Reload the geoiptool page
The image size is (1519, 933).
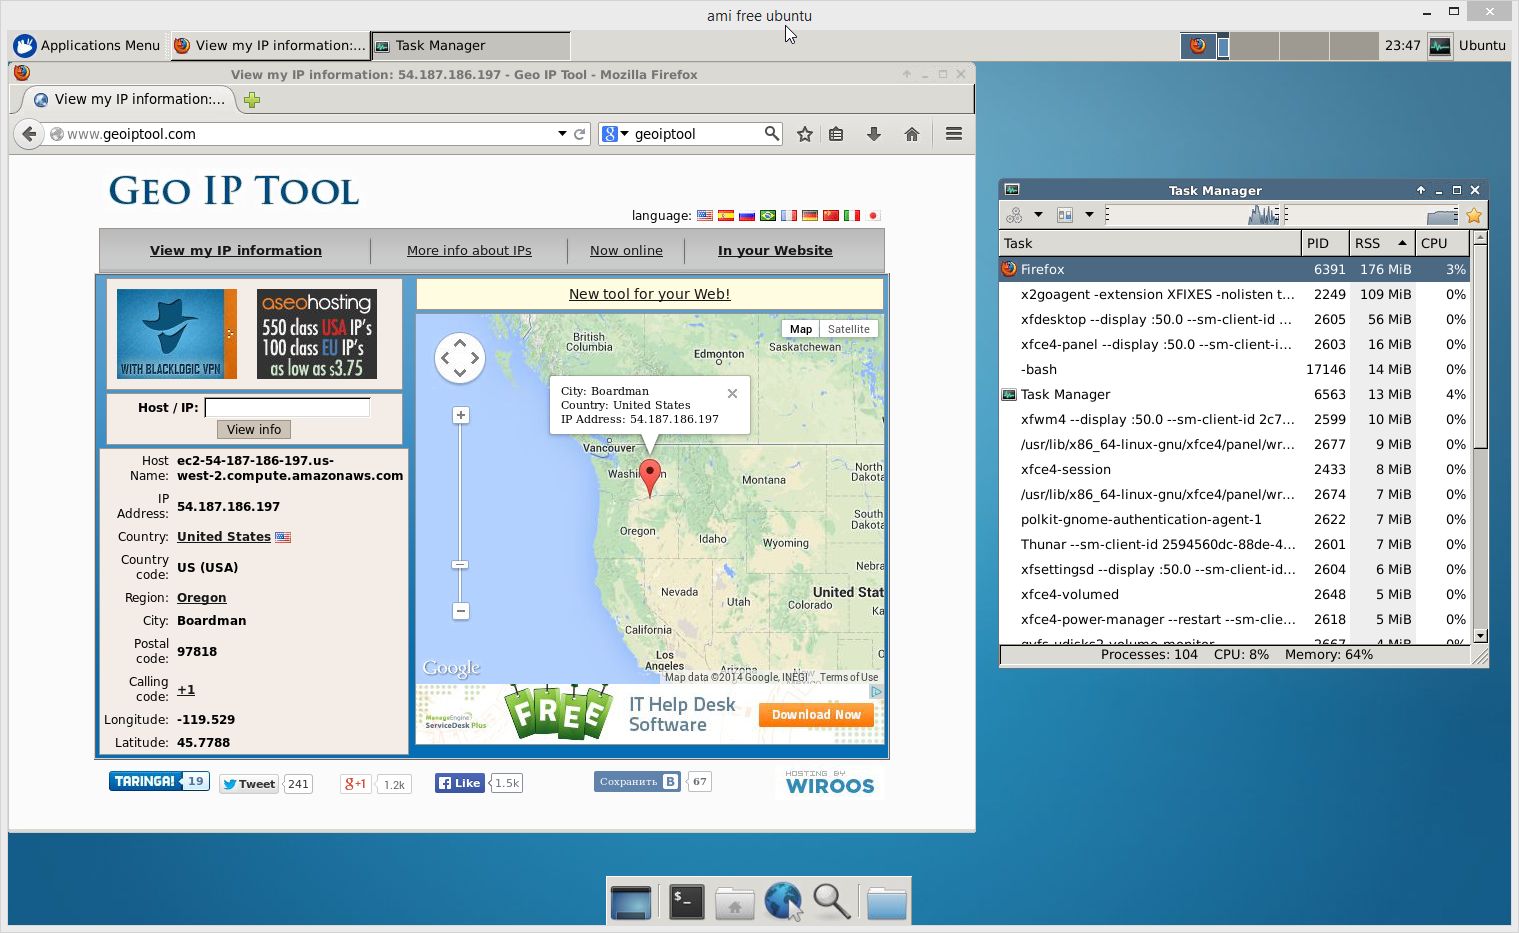coord(579,134)
